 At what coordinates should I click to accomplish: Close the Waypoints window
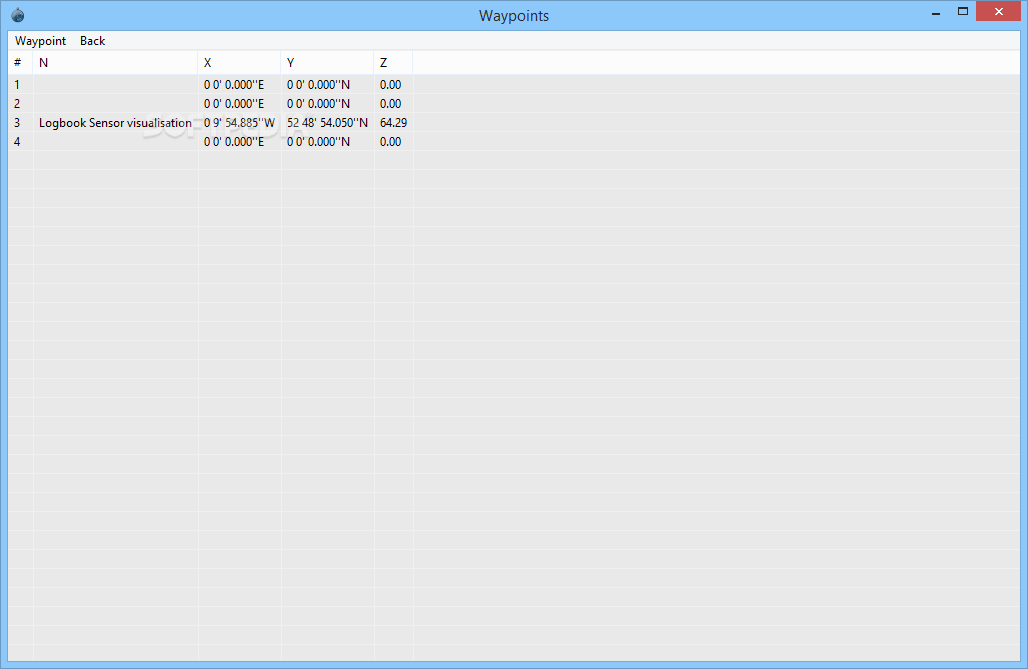tap(998, 12)
